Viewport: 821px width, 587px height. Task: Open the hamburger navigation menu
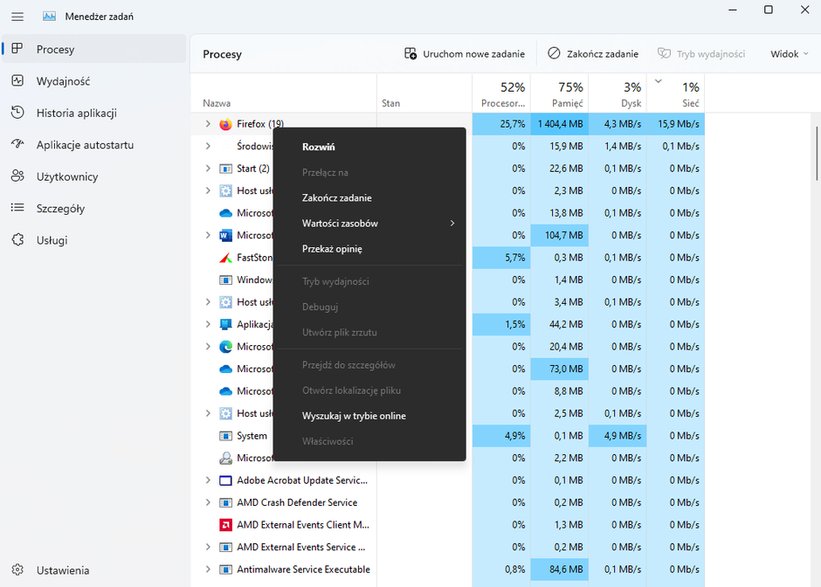pyautogui.click(x=17, y=17)
